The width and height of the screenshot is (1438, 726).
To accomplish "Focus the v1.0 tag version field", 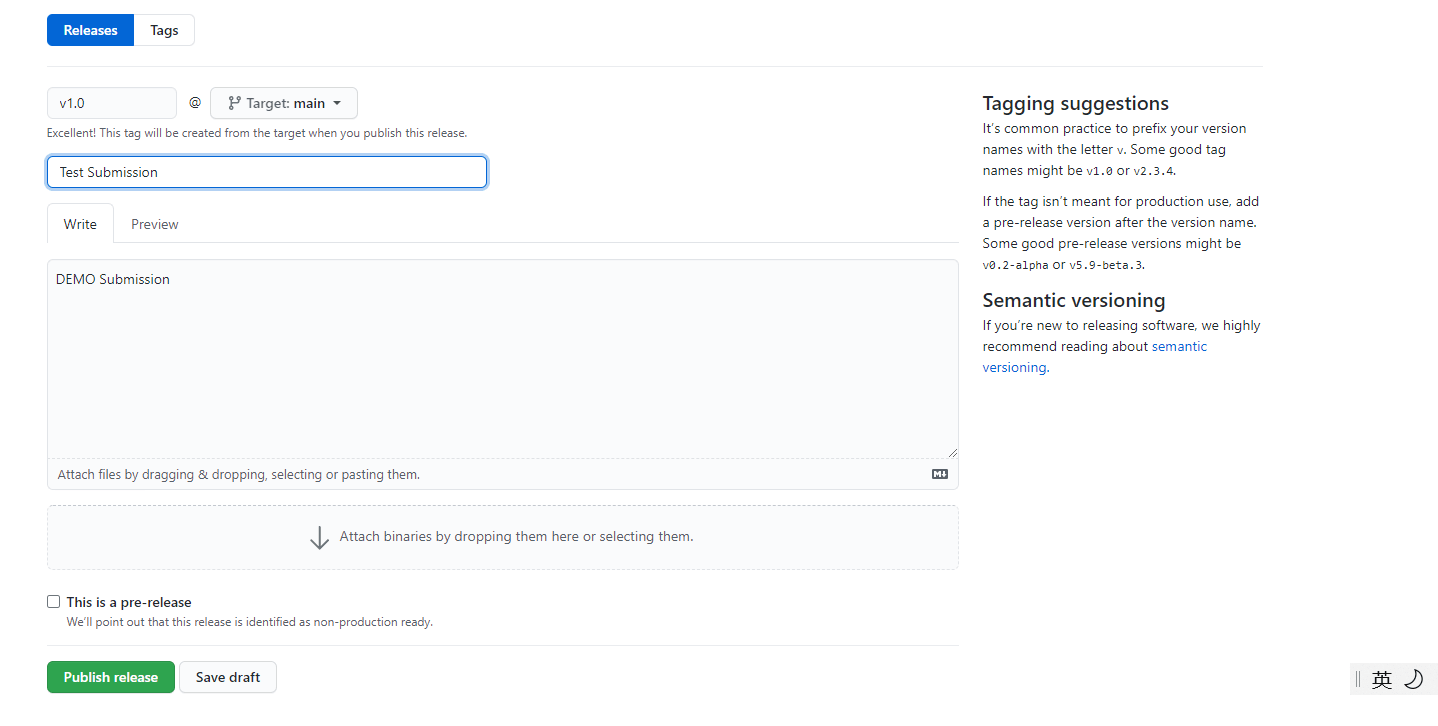I will click(x=112, y=103).
